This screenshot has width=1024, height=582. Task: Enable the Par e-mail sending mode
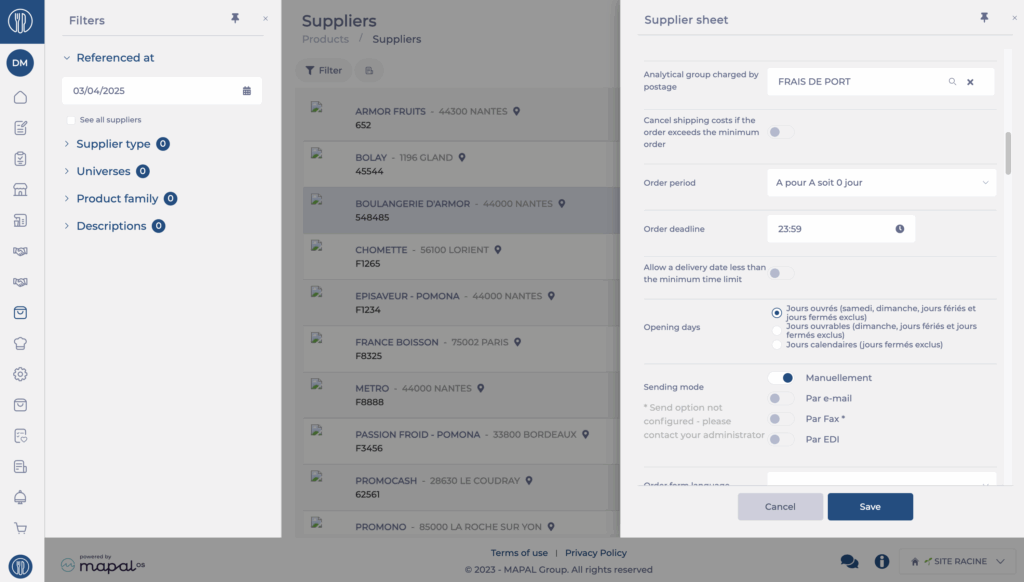click(x=781, y=399)
